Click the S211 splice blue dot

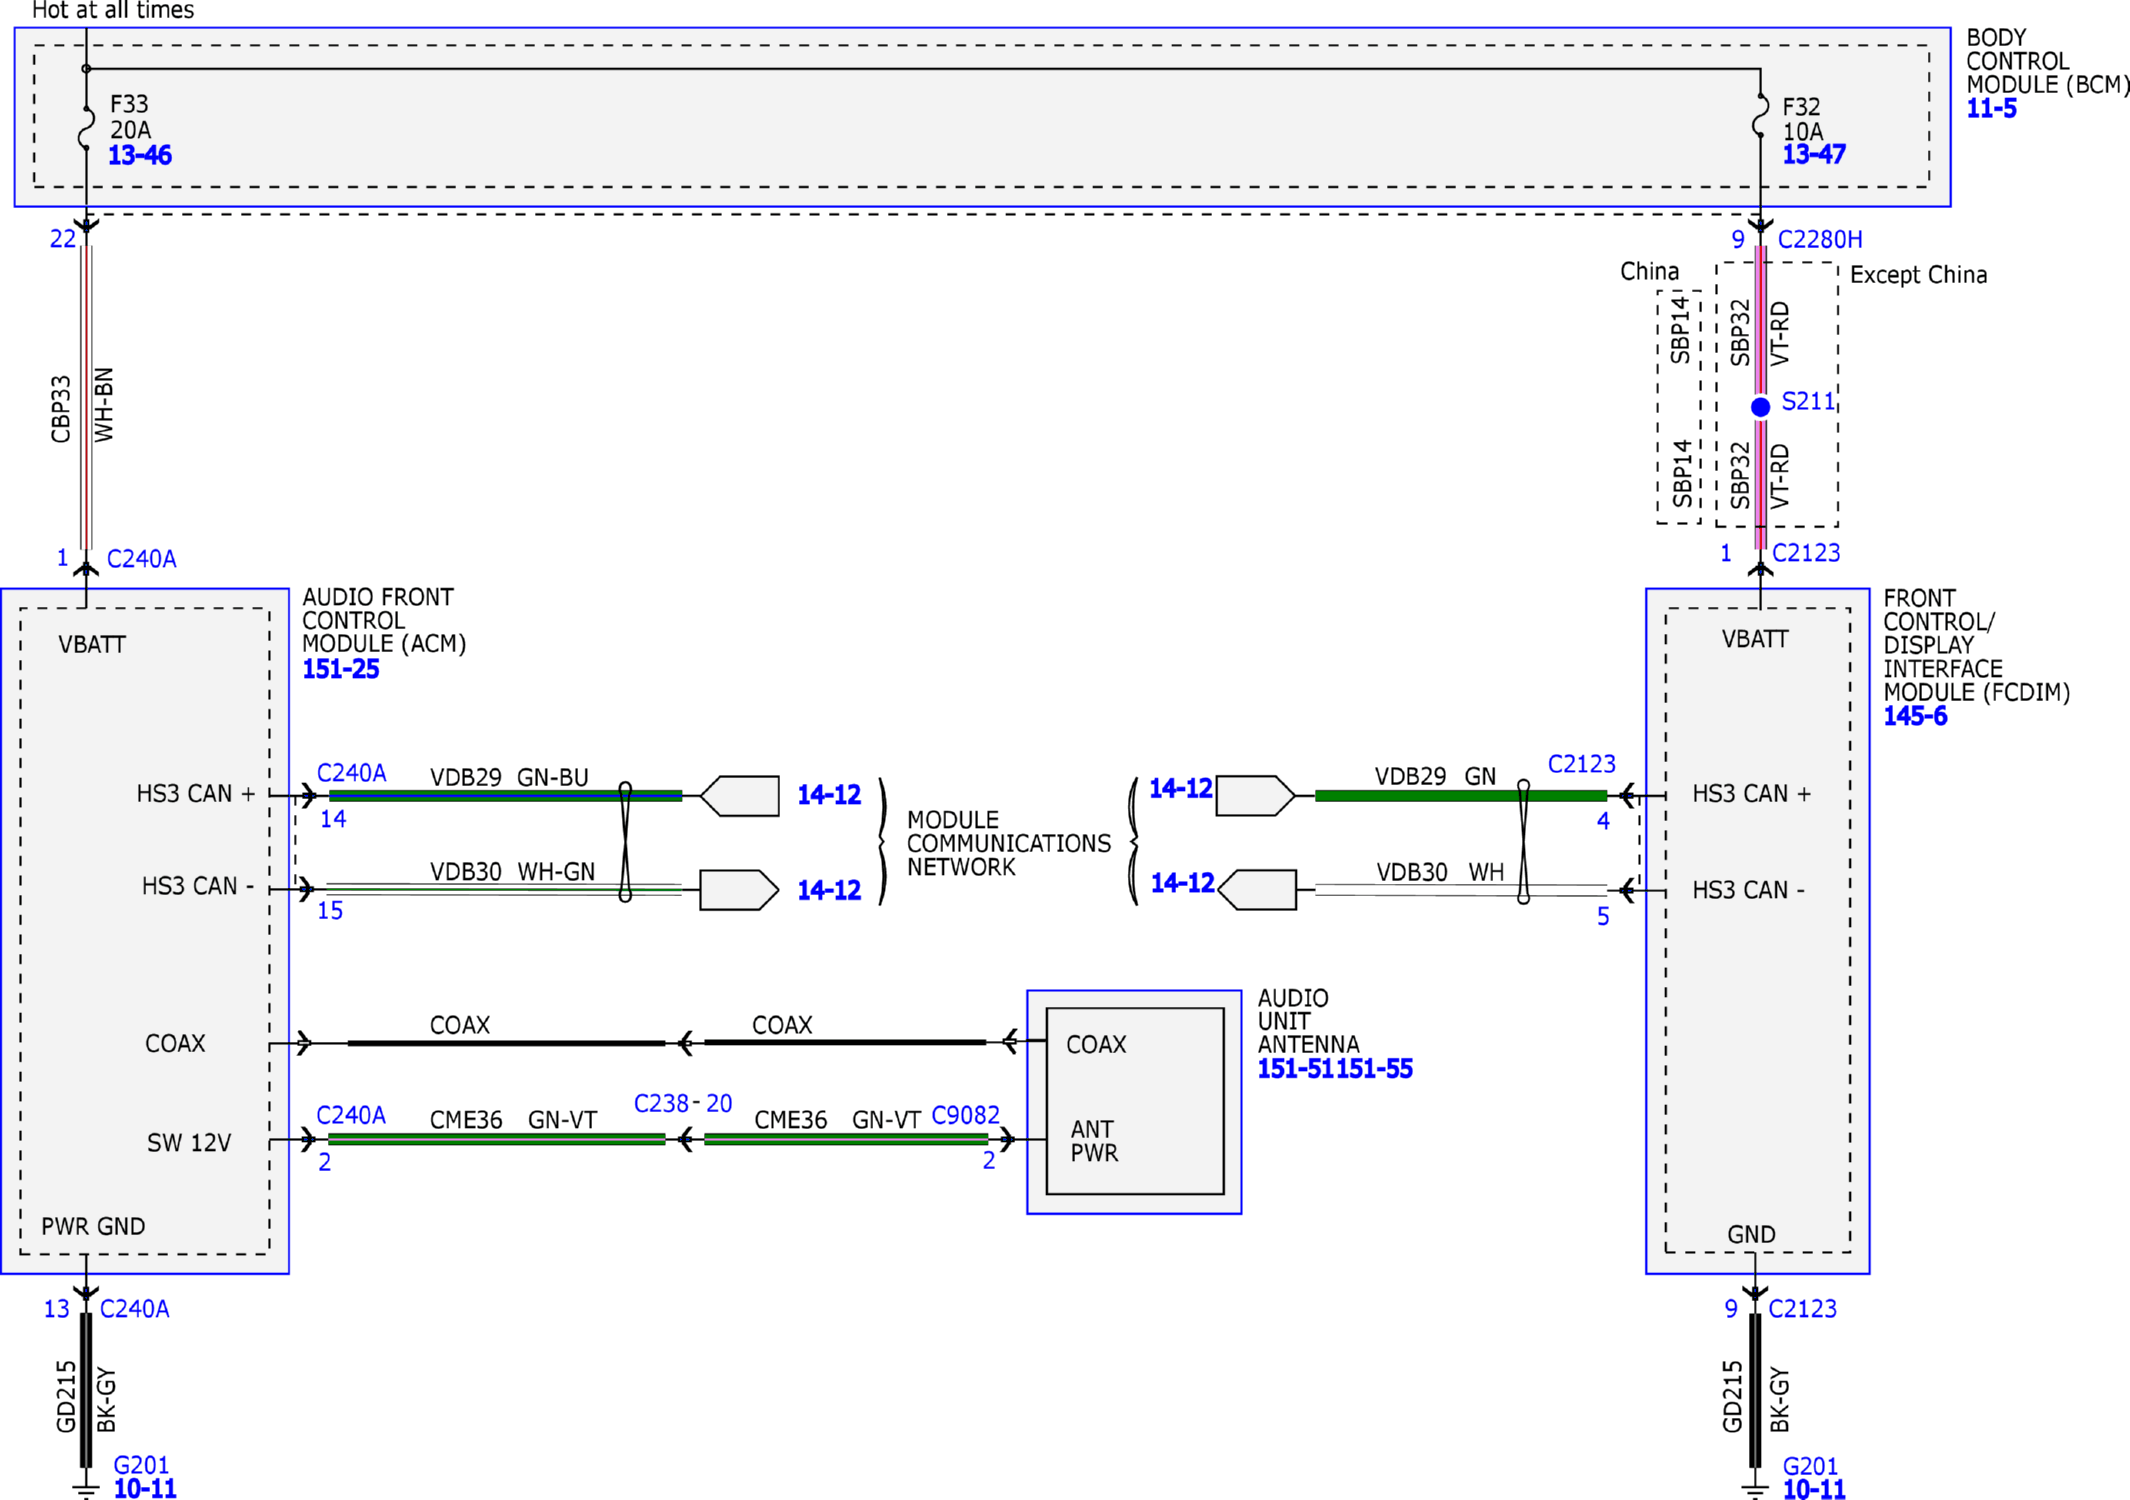click(1760, 406)
